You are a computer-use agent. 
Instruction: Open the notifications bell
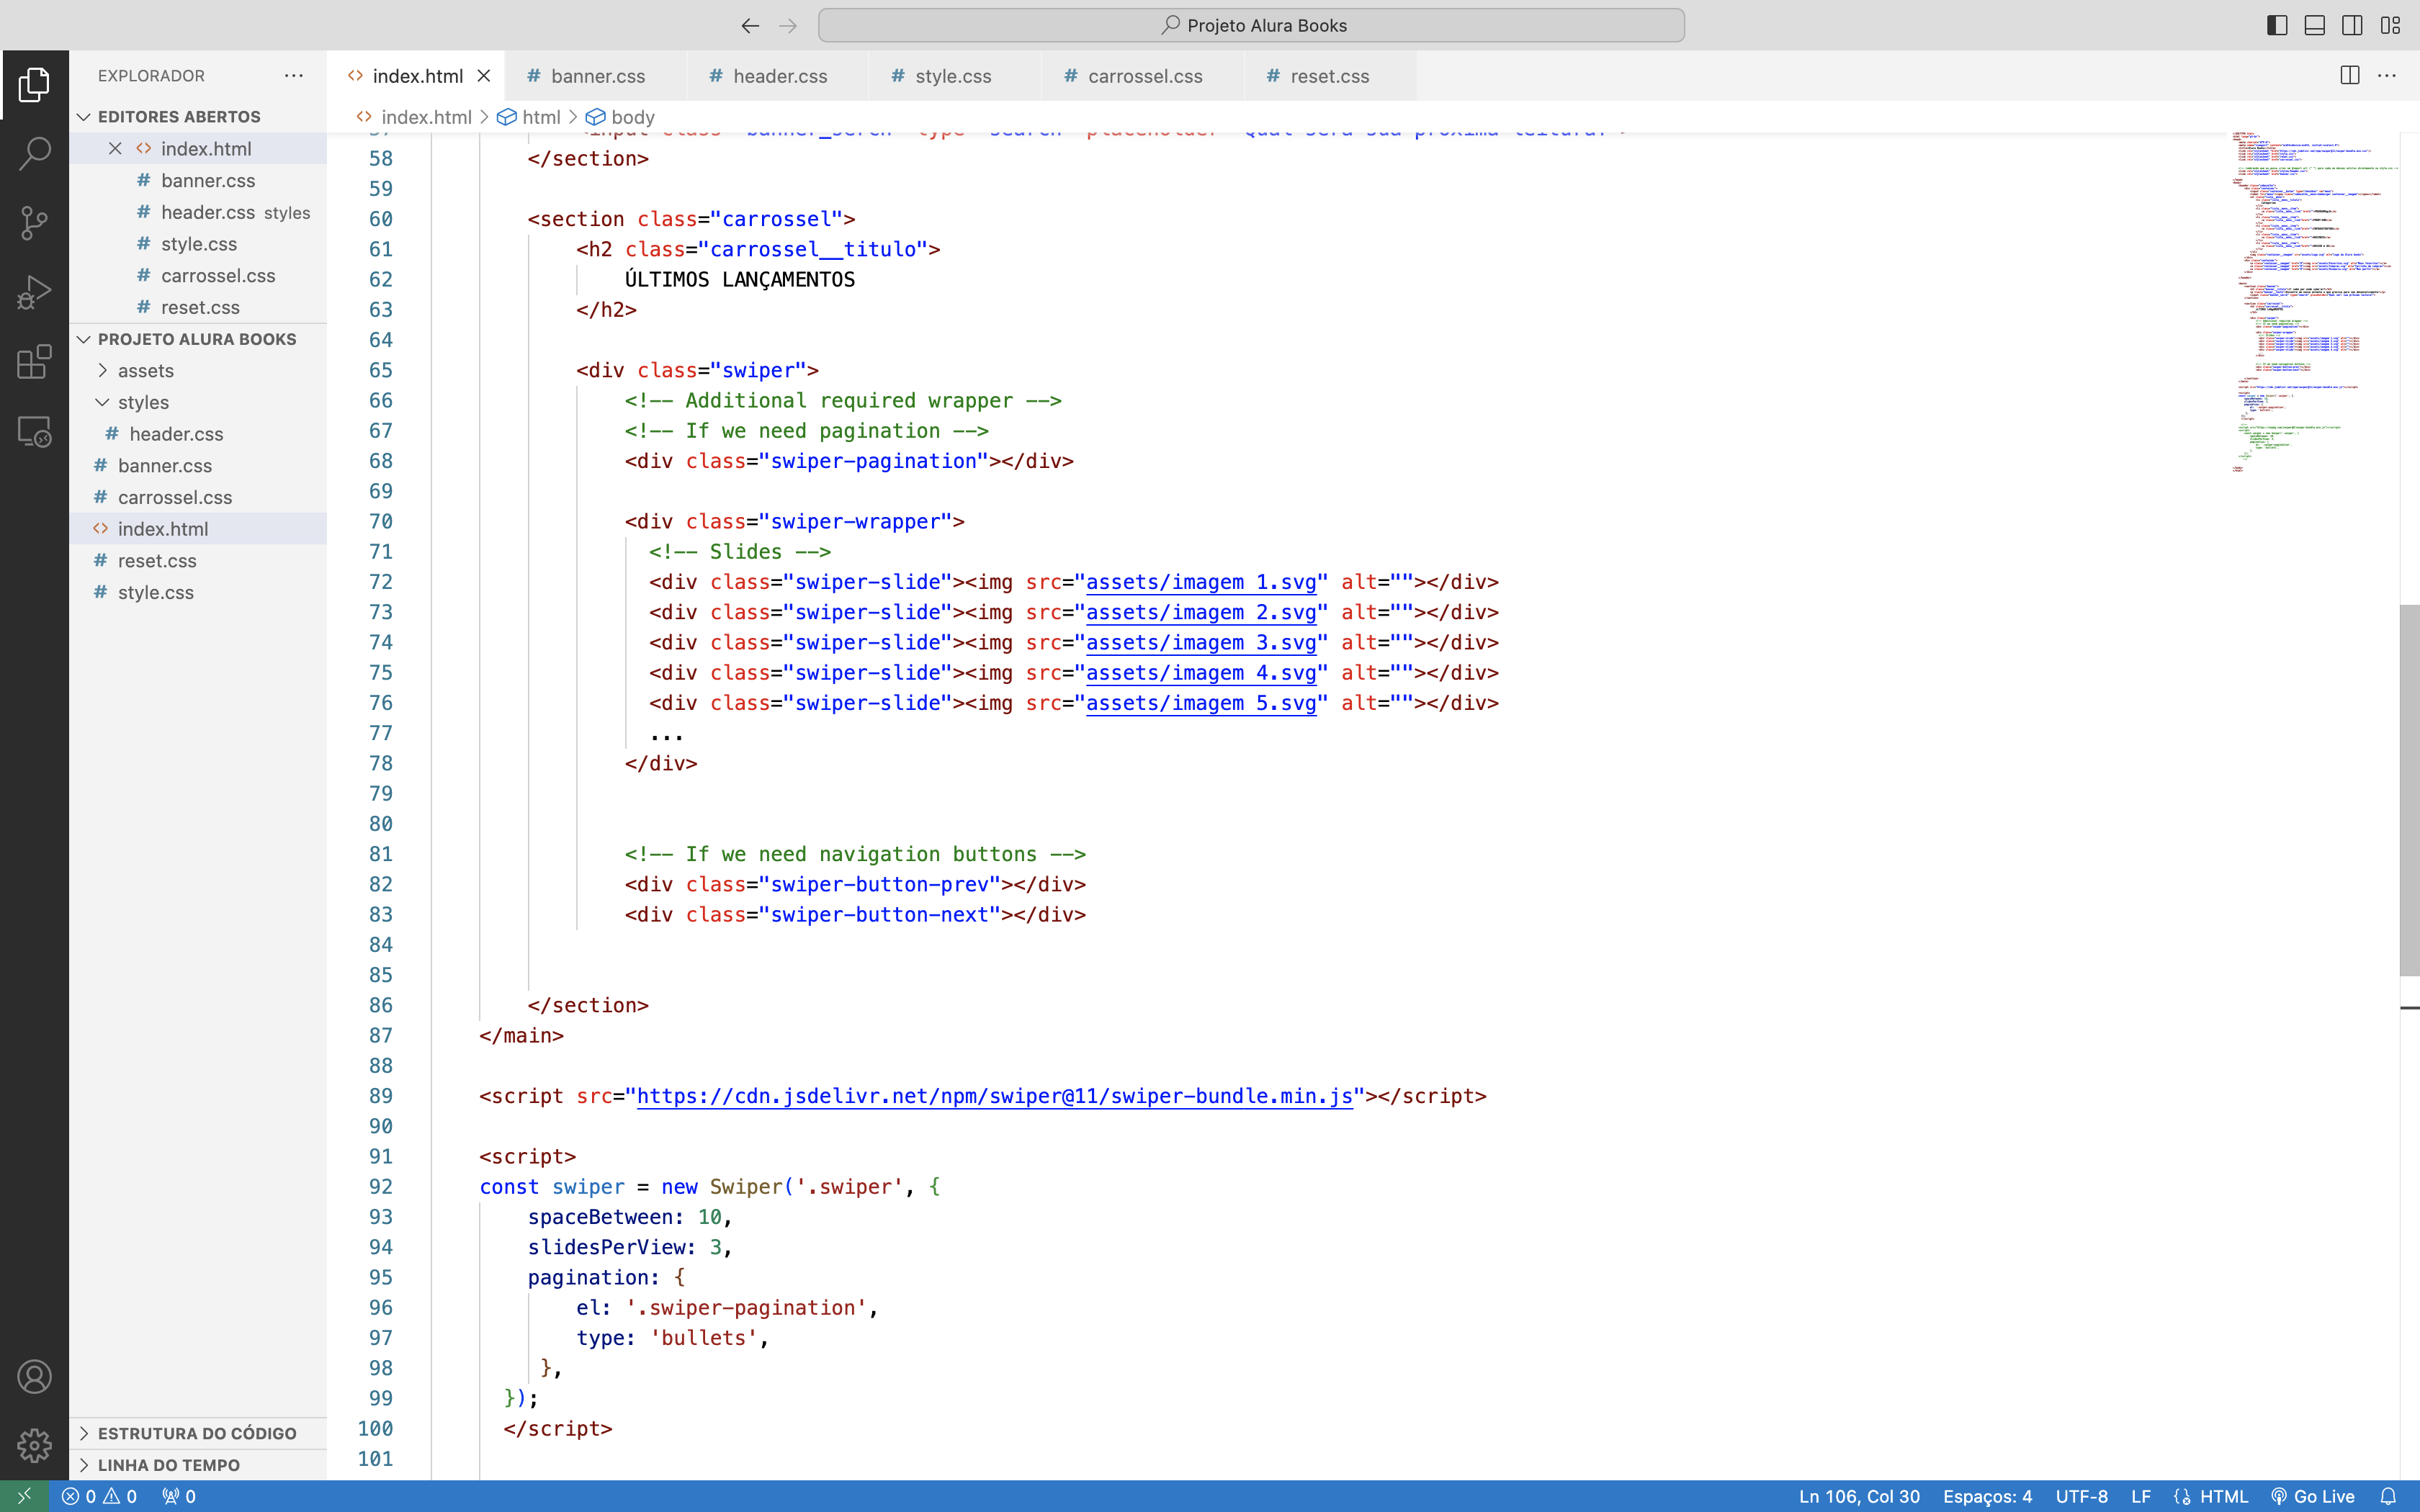click(x=2388, y=1496)
